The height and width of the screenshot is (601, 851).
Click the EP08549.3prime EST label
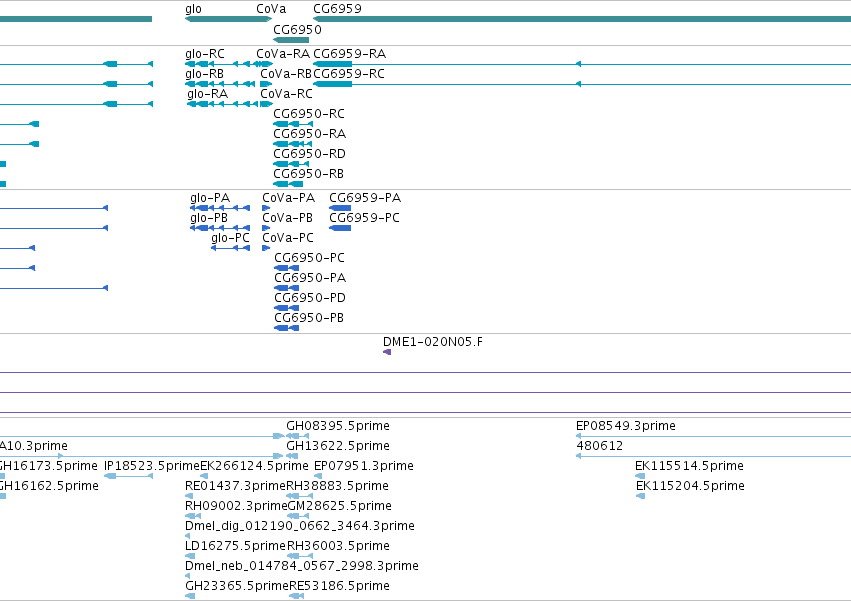click(x=626, y=426)
